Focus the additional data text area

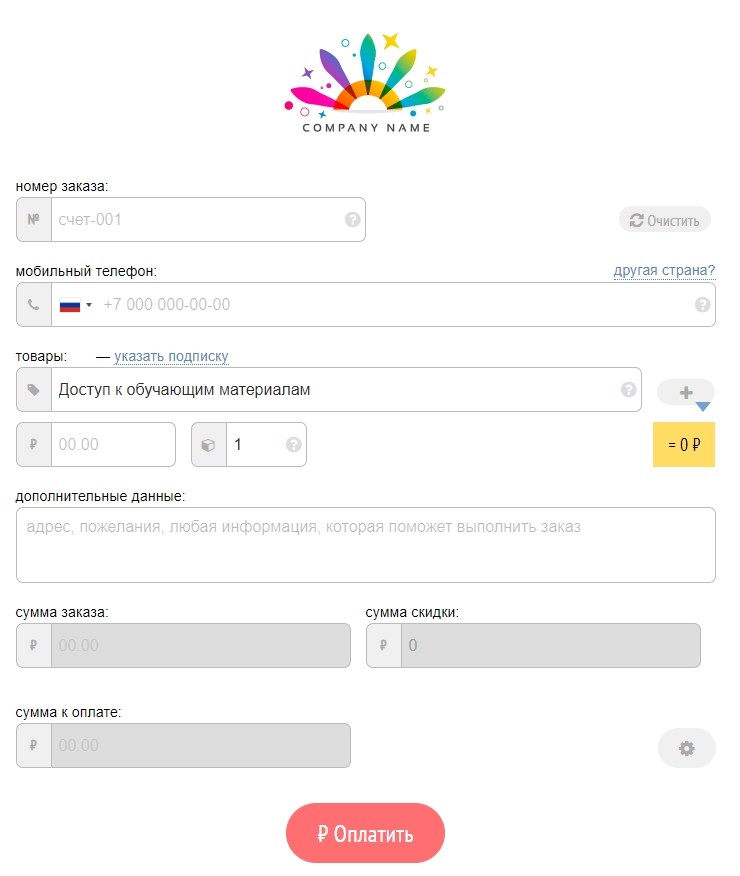(x=365, y=544)
